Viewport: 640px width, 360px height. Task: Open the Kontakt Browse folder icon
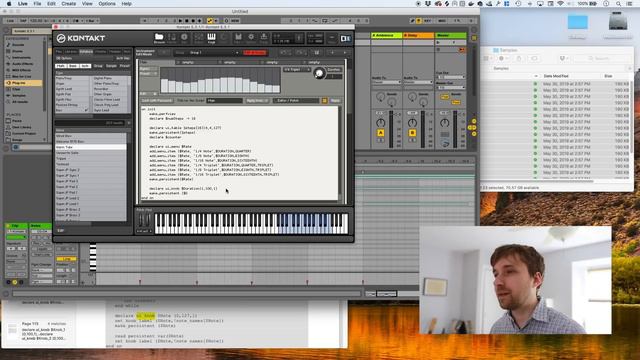coord(159,38)
